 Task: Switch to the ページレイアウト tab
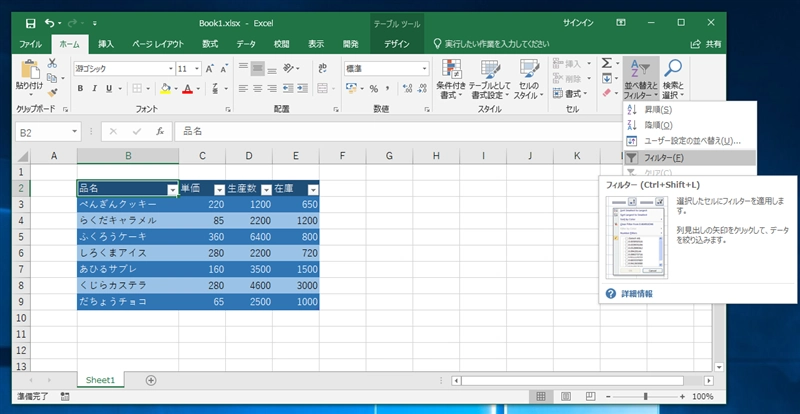tap(158, 44)
